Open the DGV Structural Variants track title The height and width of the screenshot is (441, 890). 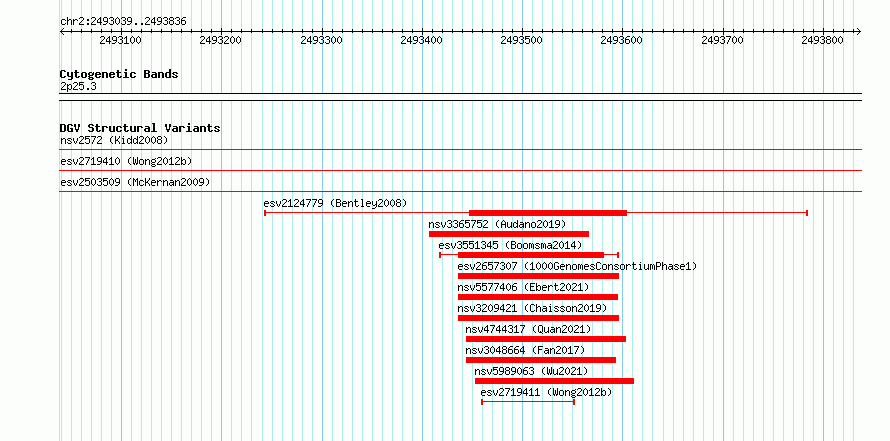(x=140, y=128)
